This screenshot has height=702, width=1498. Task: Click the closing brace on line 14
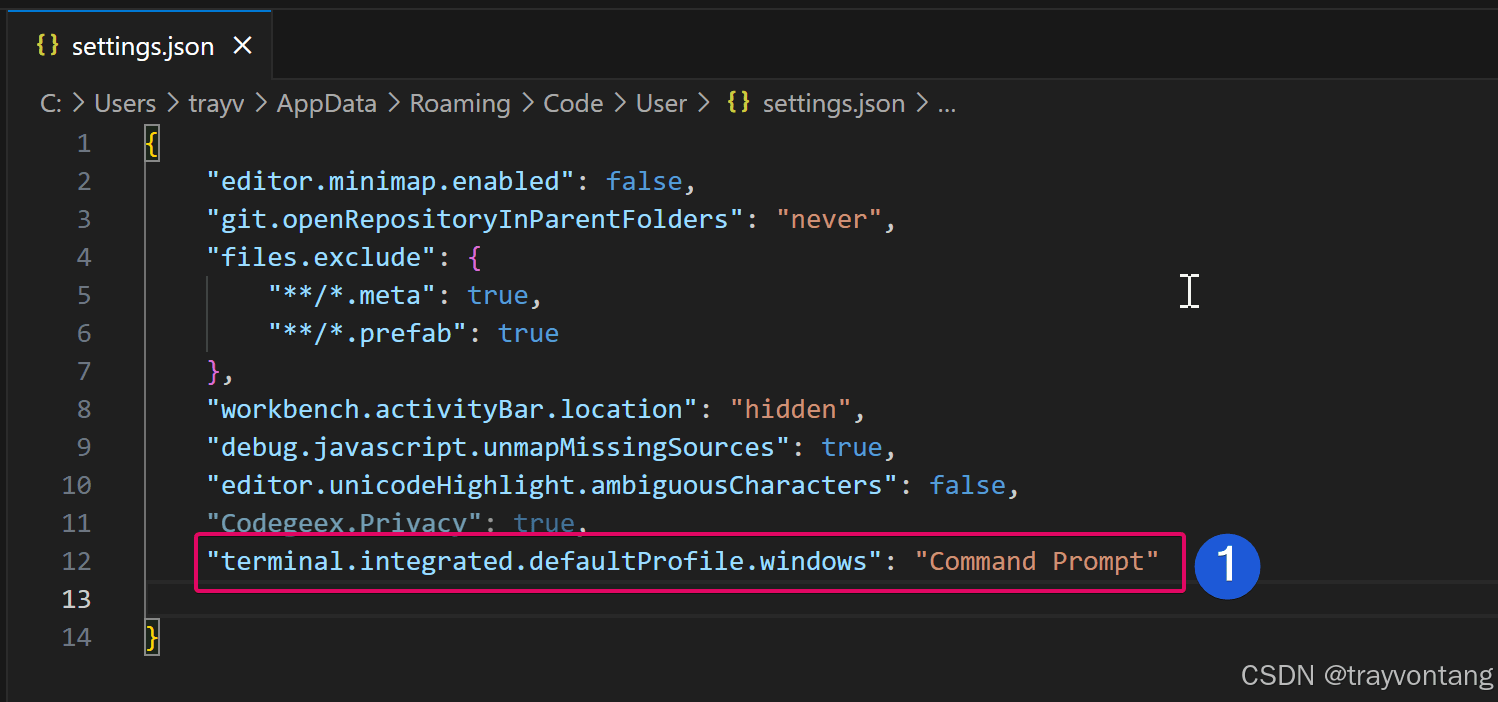point(152,638)
